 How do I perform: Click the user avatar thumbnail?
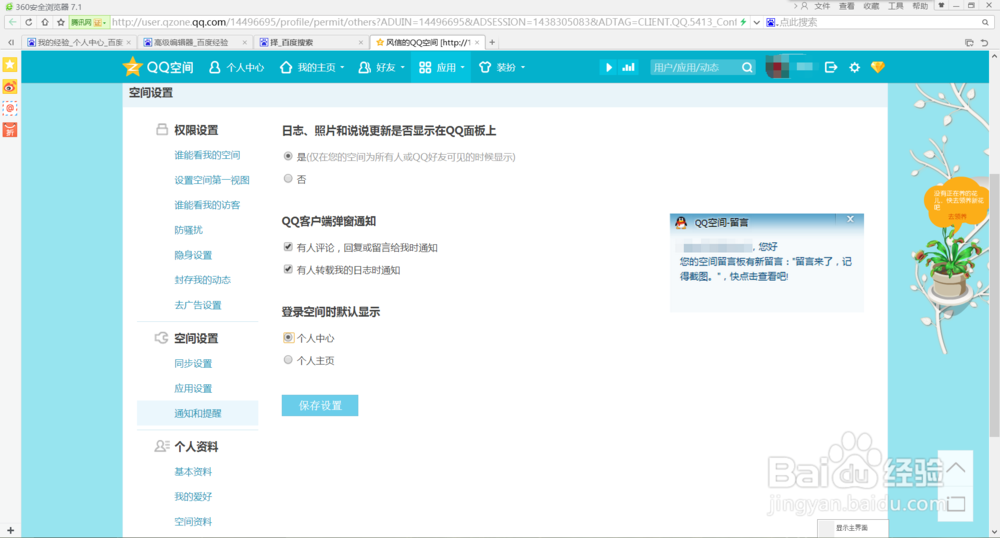(777, 67)
